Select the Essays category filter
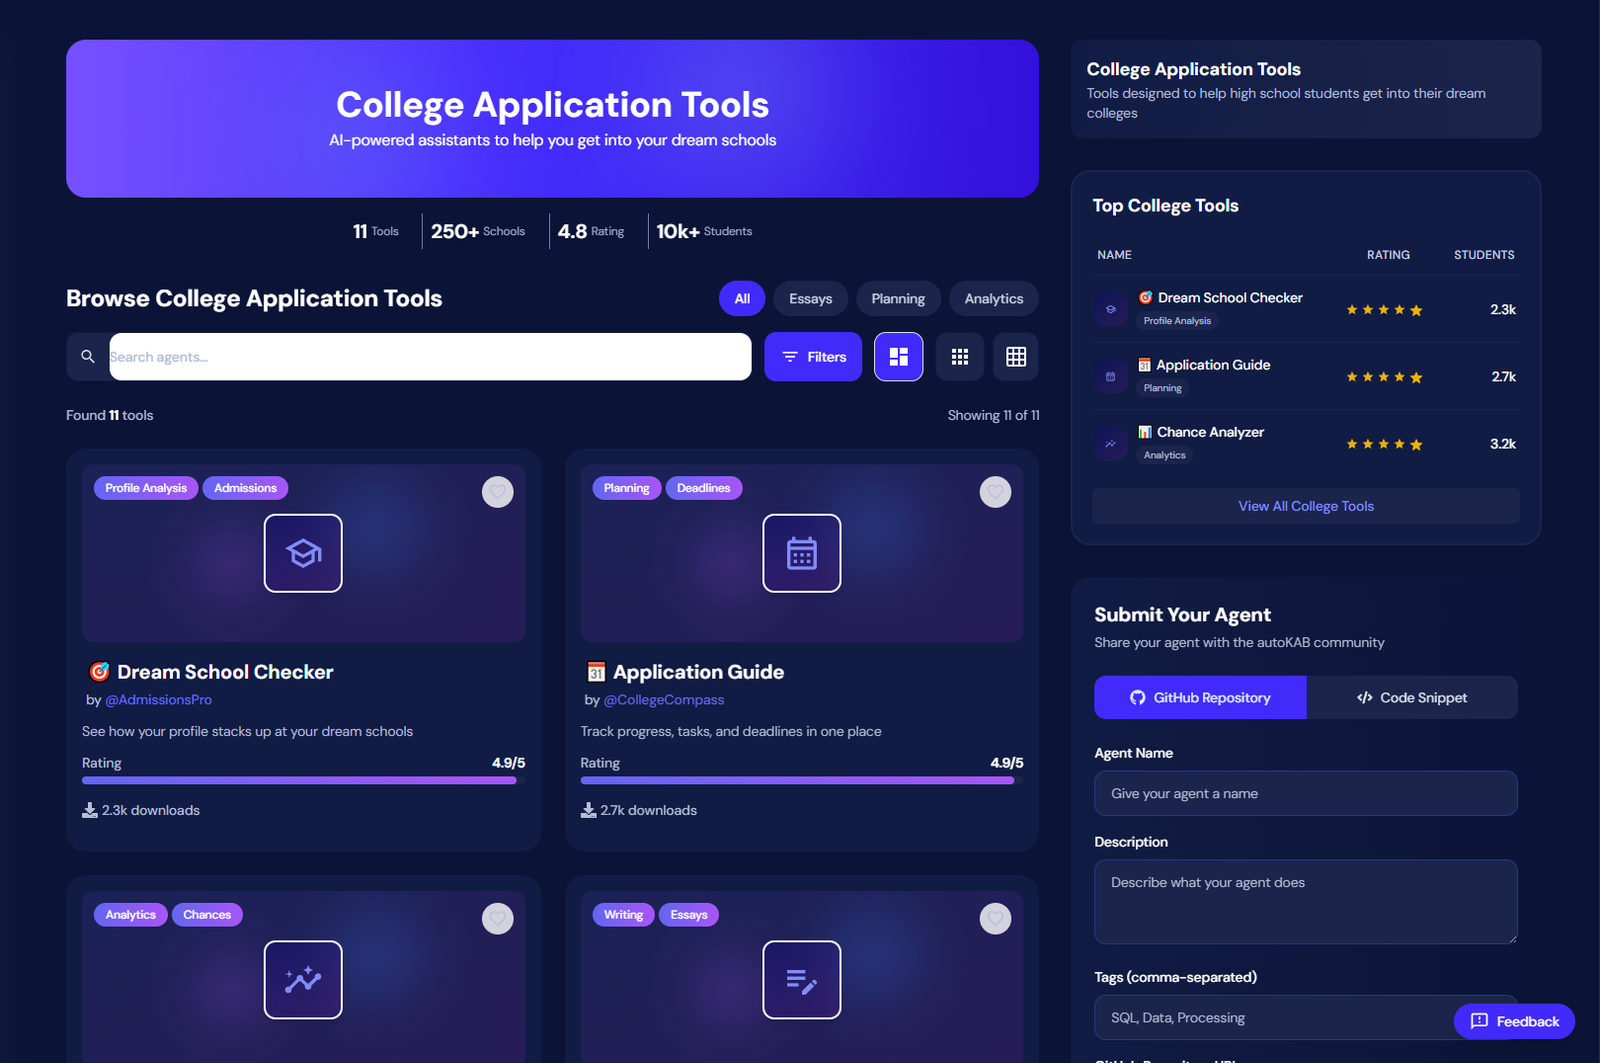The image size is (1600, 1063). click(810, 299)
